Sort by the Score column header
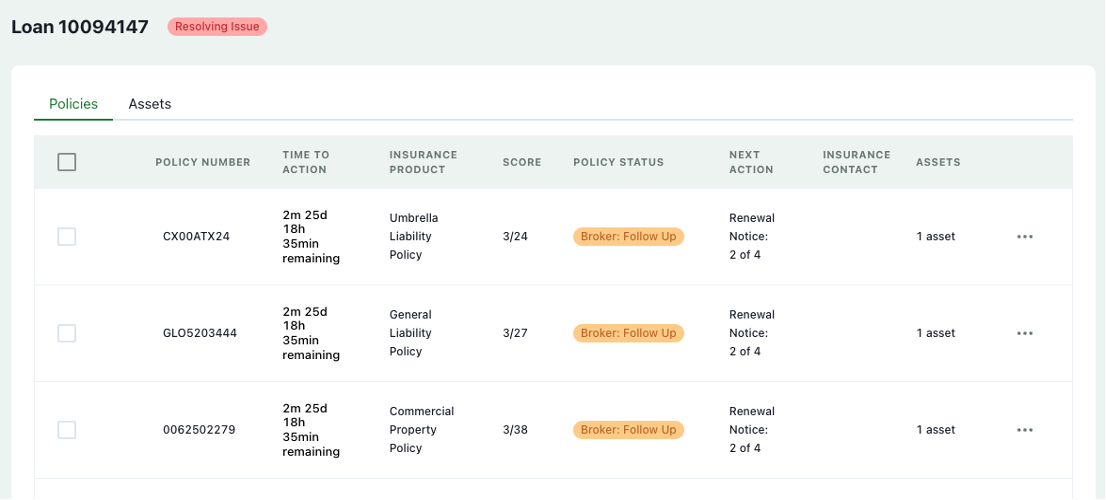This screenshot has height=500, width=1106. (x=522, y=162)
